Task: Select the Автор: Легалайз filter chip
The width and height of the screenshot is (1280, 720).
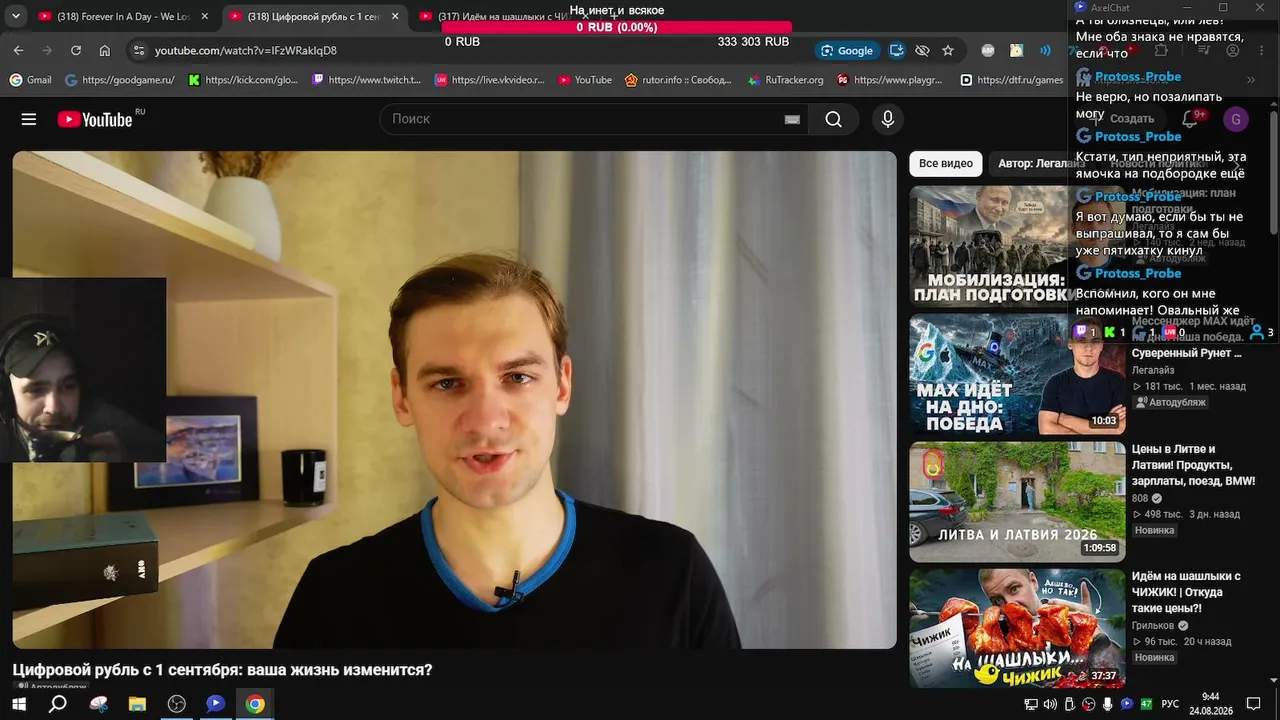Action: (x=1041, y=164)
